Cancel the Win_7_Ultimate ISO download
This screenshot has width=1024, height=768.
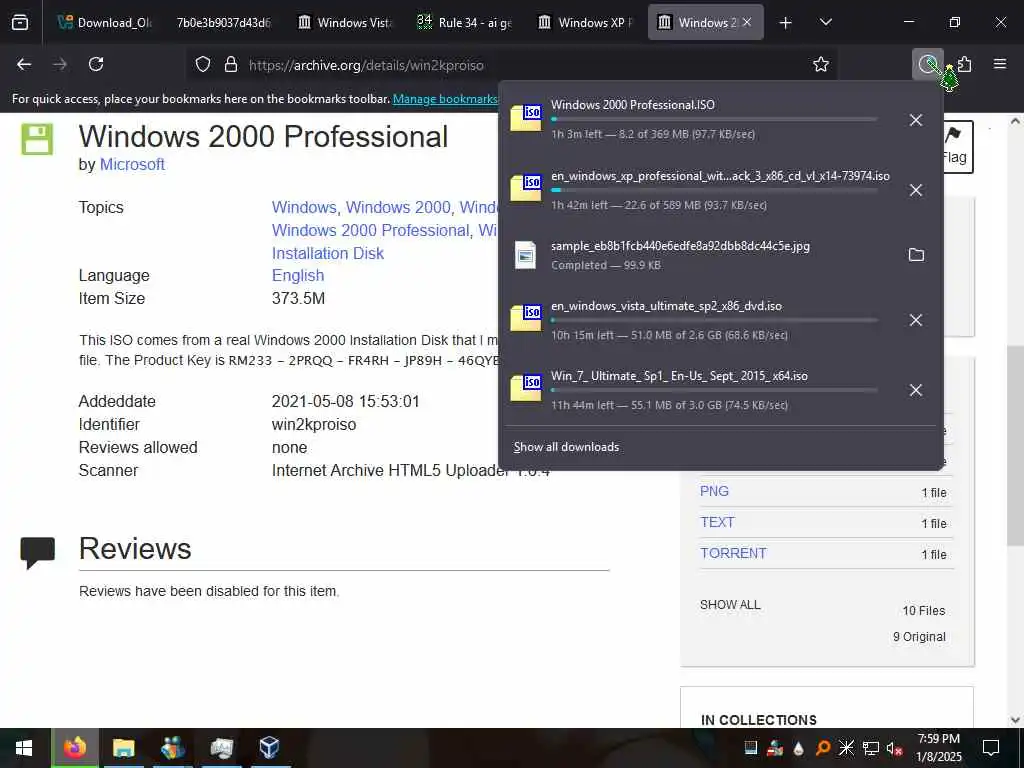pyautogui.click(x=916, y=390)
